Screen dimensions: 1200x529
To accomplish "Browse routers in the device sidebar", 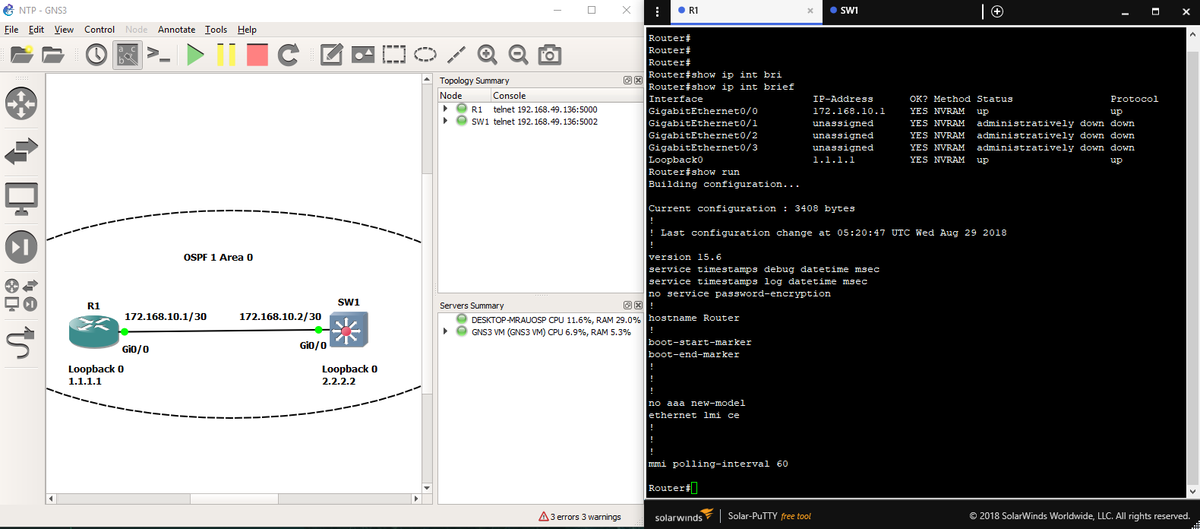I will tap(23, 102).
